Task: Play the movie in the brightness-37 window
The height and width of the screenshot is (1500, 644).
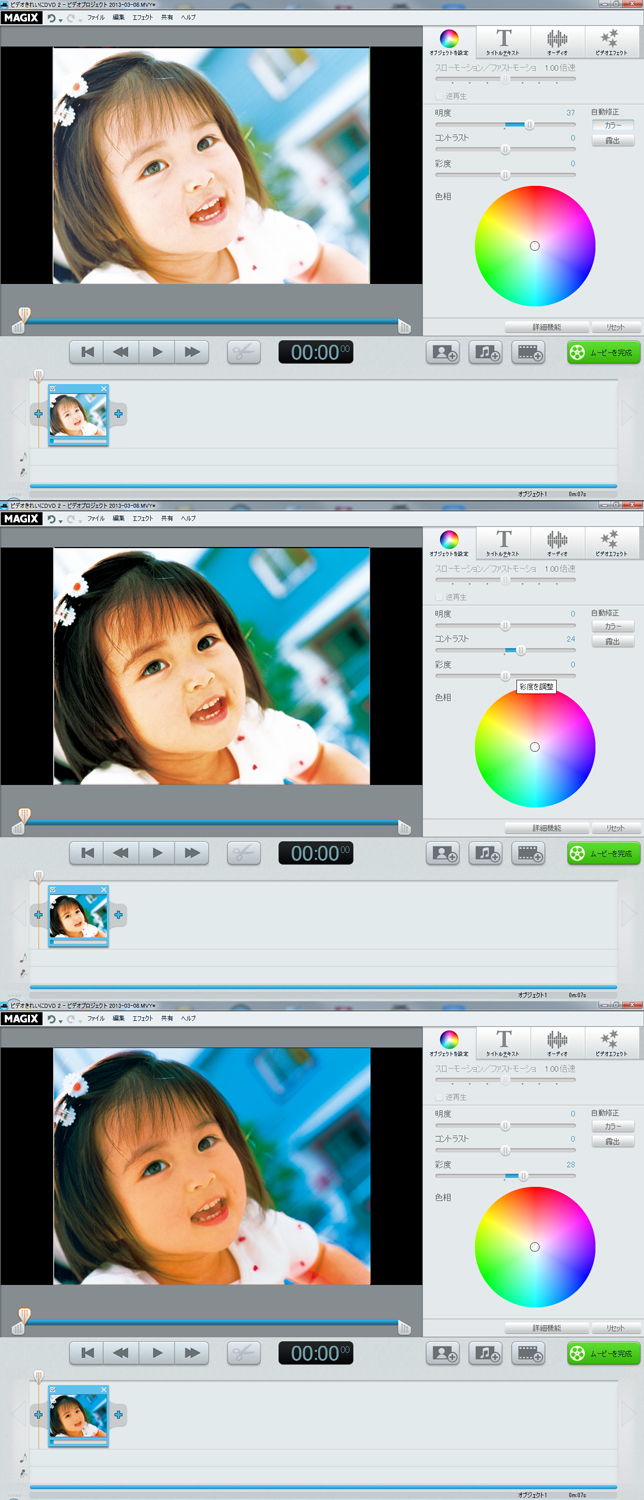Action: [157, 352]
